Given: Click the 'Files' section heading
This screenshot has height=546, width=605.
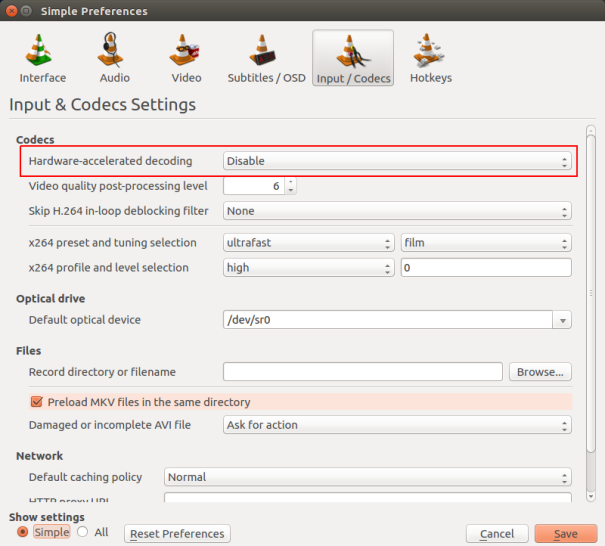Looking at the screenshot, I should pos(29,351).
